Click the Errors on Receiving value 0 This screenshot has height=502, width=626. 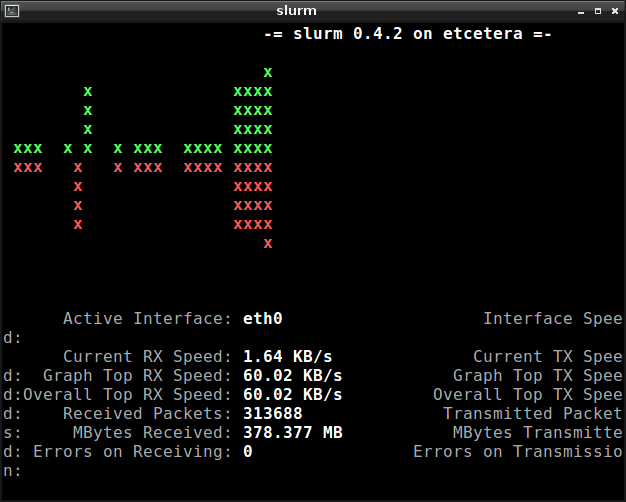pyautogui.click(x=248, y=452)
